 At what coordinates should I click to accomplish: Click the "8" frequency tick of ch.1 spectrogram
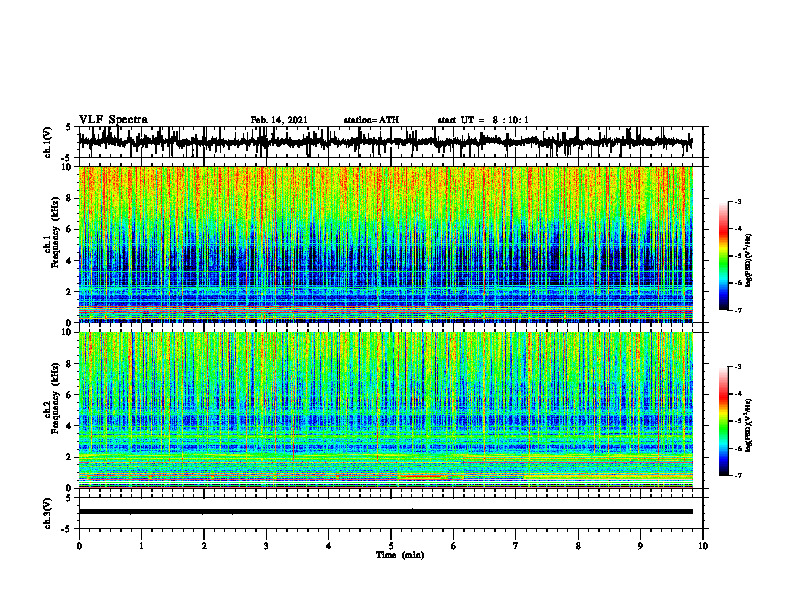tap(70, 198)
